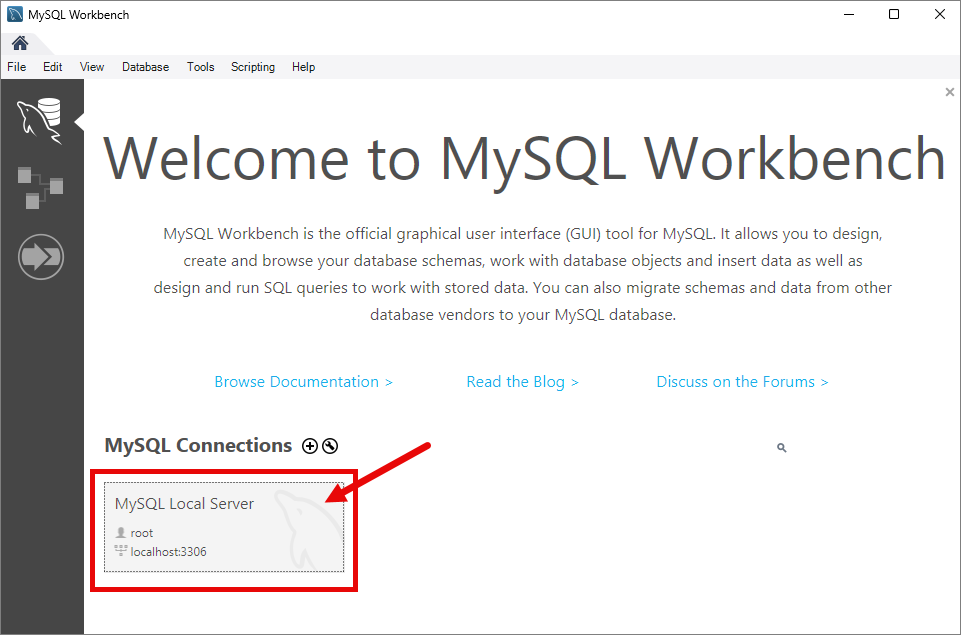Open the Help menu
961x635 pixels.
303,67
